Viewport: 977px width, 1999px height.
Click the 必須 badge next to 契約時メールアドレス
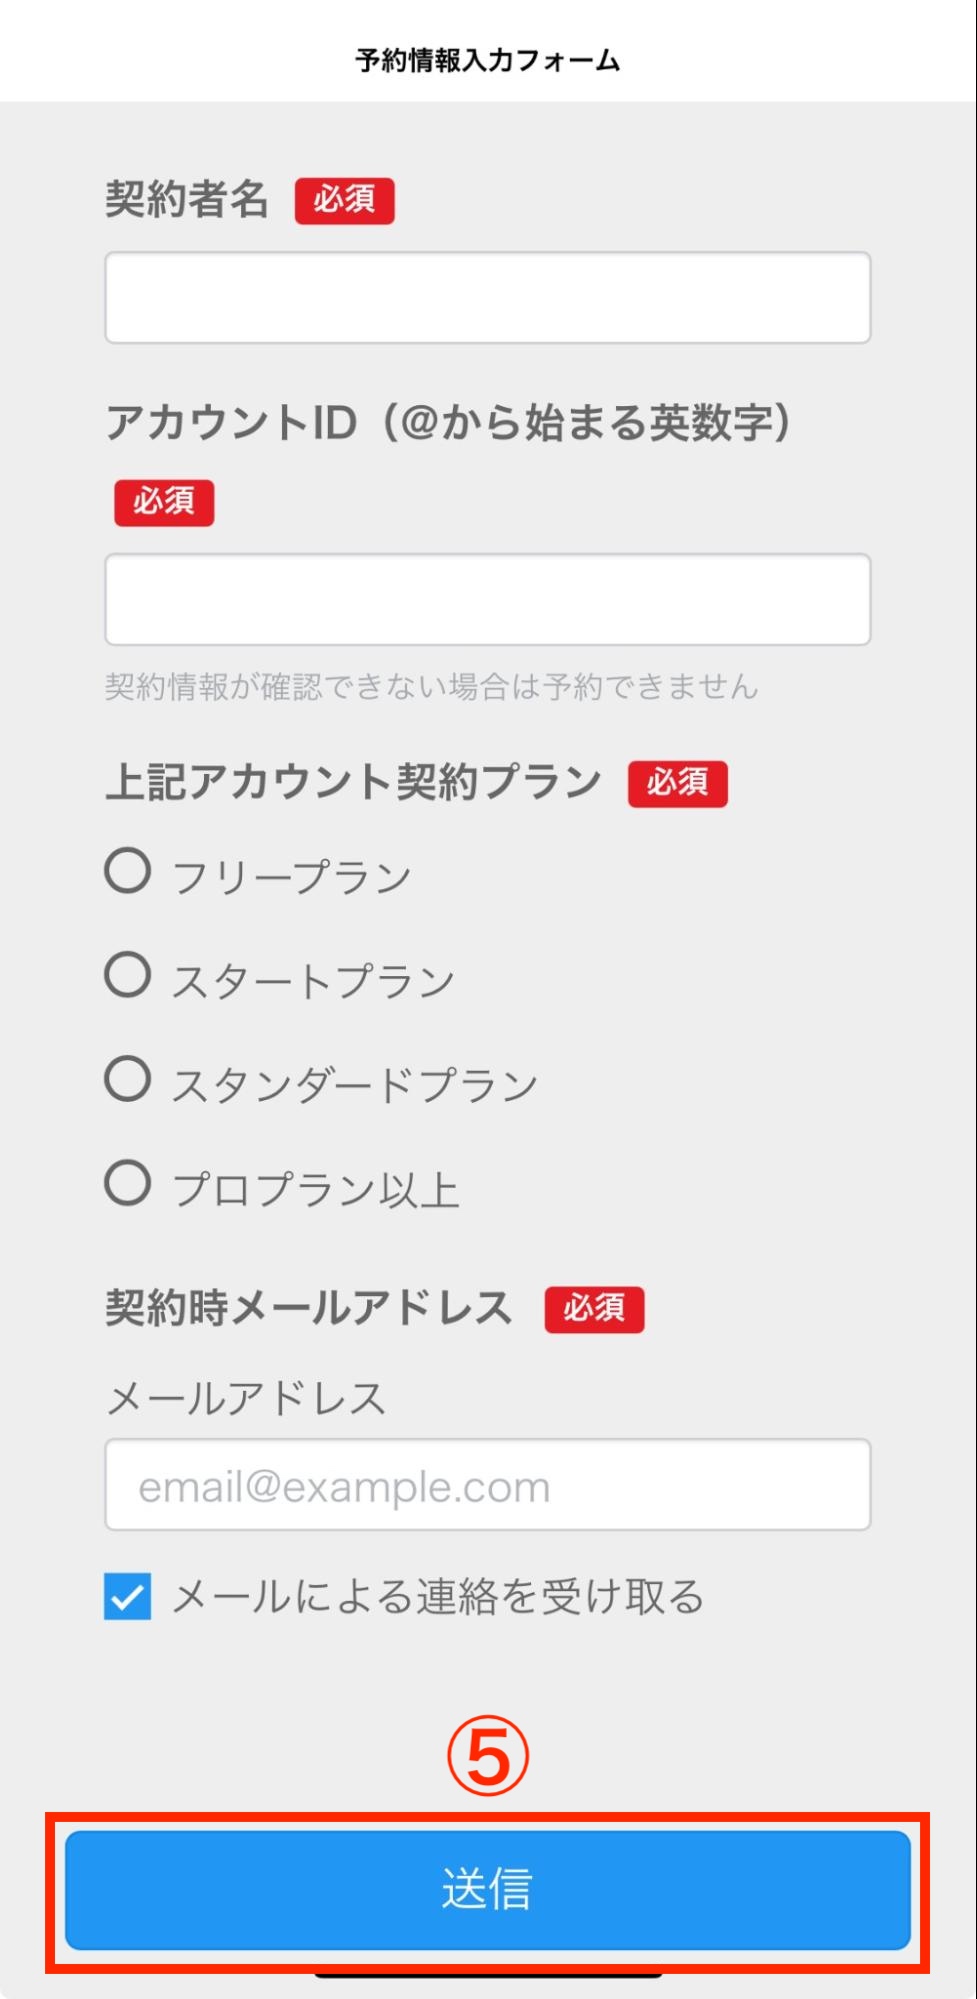tap(594, 1309)
